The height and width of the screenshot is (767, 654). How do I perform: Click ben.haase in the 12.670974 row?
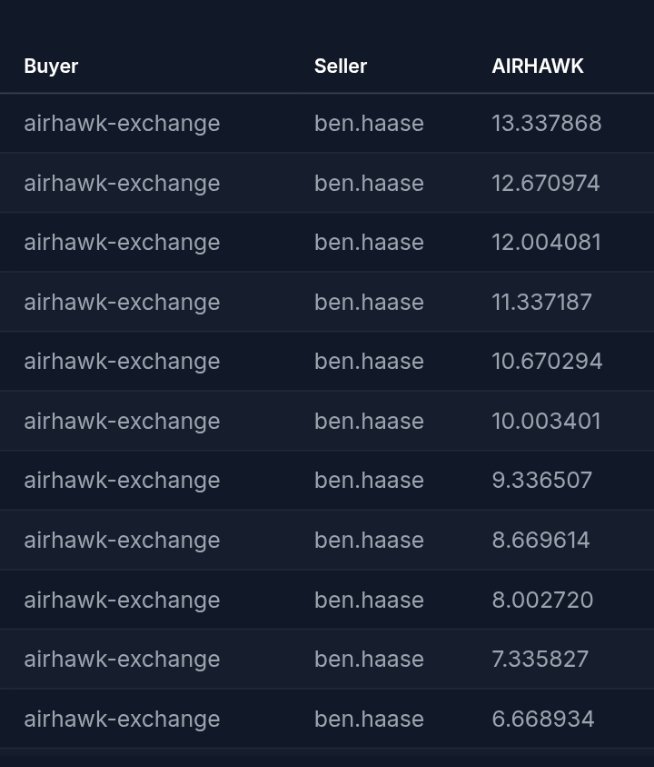[x=369, y=183]
